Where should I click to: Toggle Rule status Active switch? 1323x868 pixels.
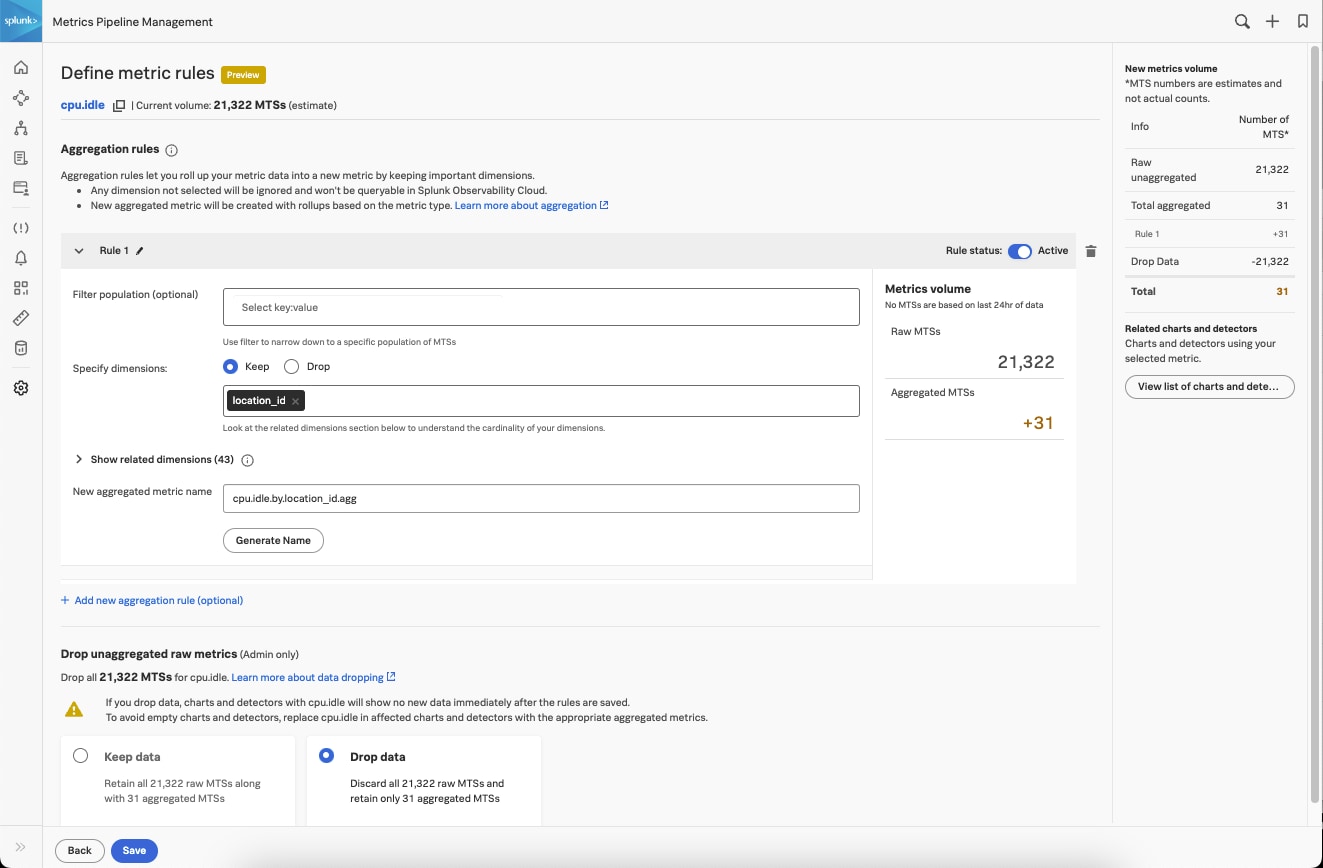coord(1019,251)
